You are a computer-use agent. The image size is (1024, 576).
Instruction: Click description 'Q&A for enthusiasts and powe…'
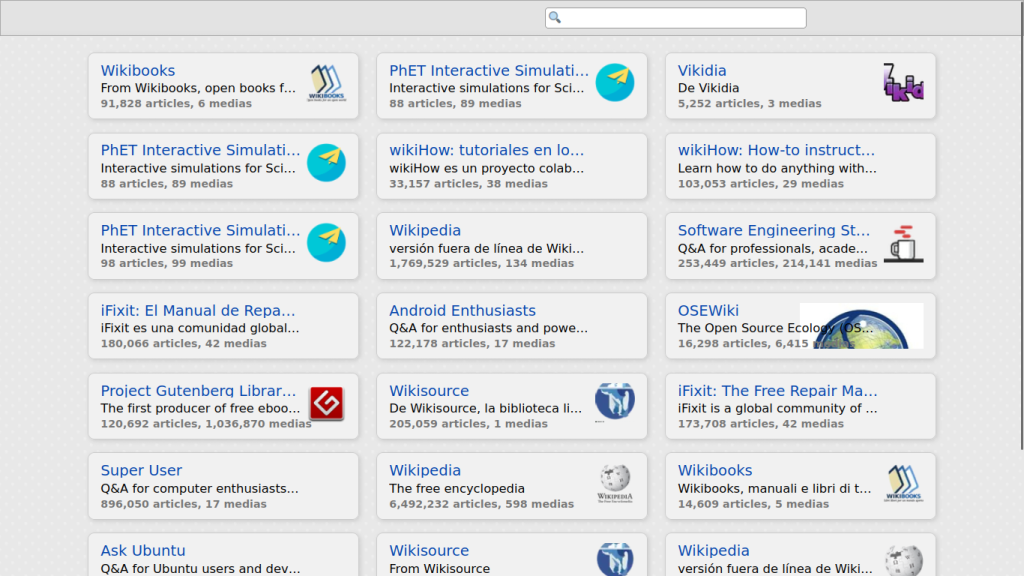coord(488,328)
